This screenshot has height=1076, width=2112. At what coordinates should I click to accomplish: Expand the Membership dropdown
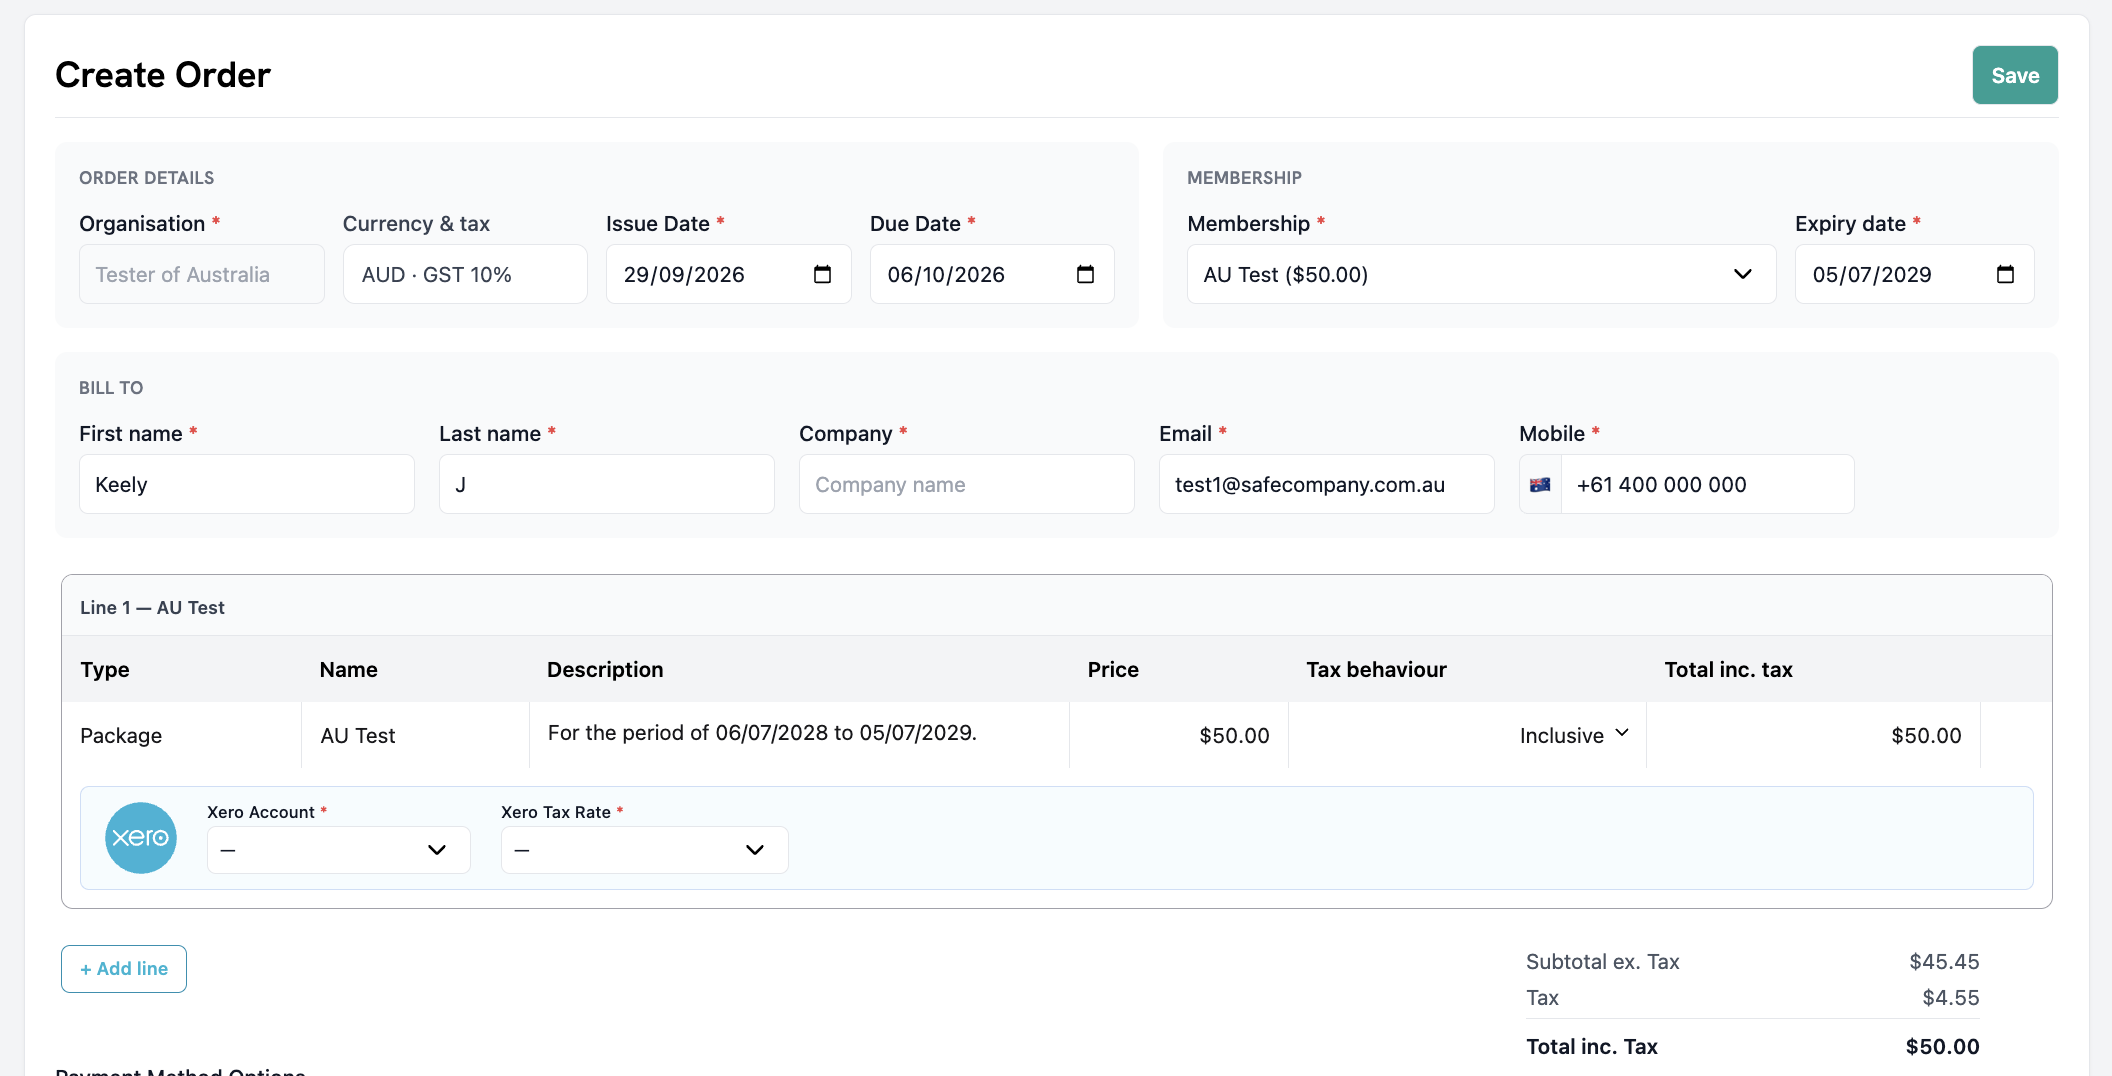pos(1481,274)
